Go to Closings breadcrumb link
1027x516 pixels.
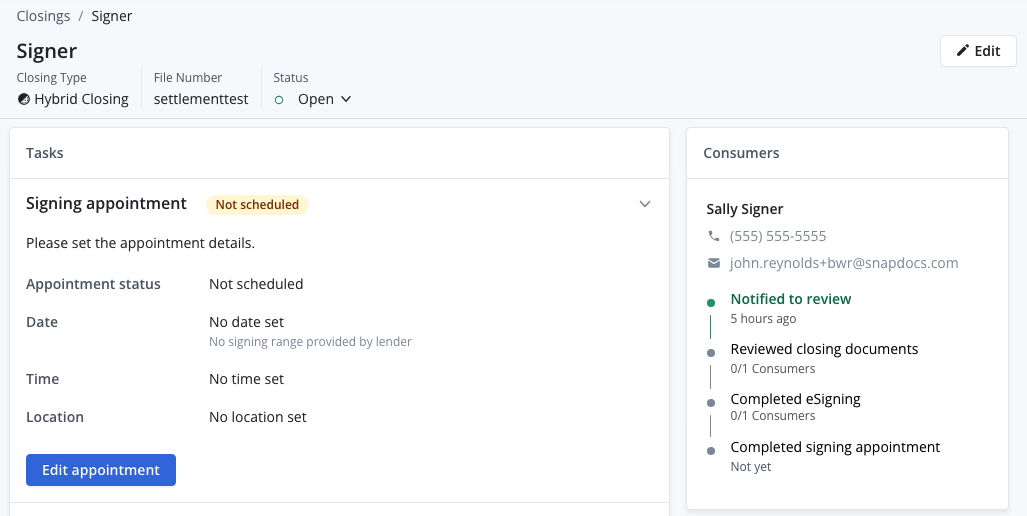pos(43,16)
